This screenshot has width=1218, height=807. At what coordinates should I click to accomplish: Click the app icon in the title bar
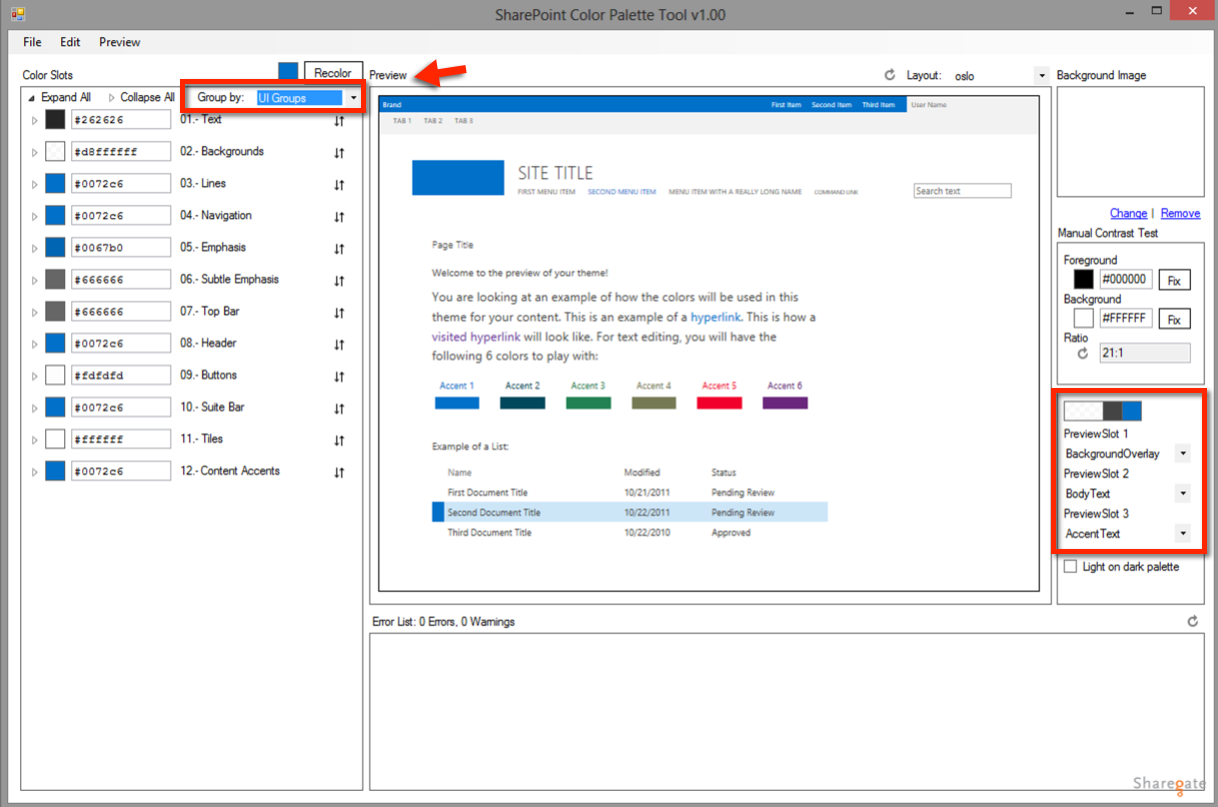18,14
